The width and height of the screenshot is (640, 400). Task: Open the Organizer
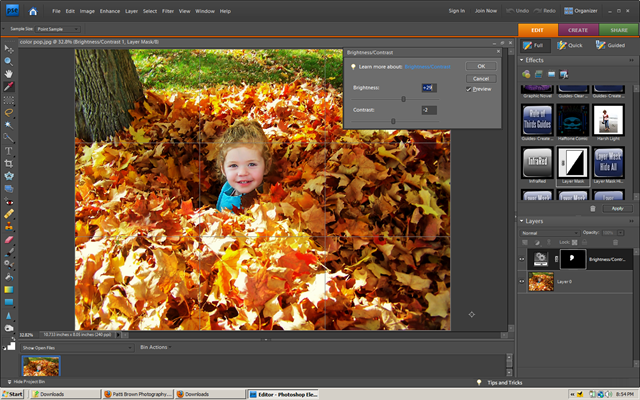(x=581, y=11)
